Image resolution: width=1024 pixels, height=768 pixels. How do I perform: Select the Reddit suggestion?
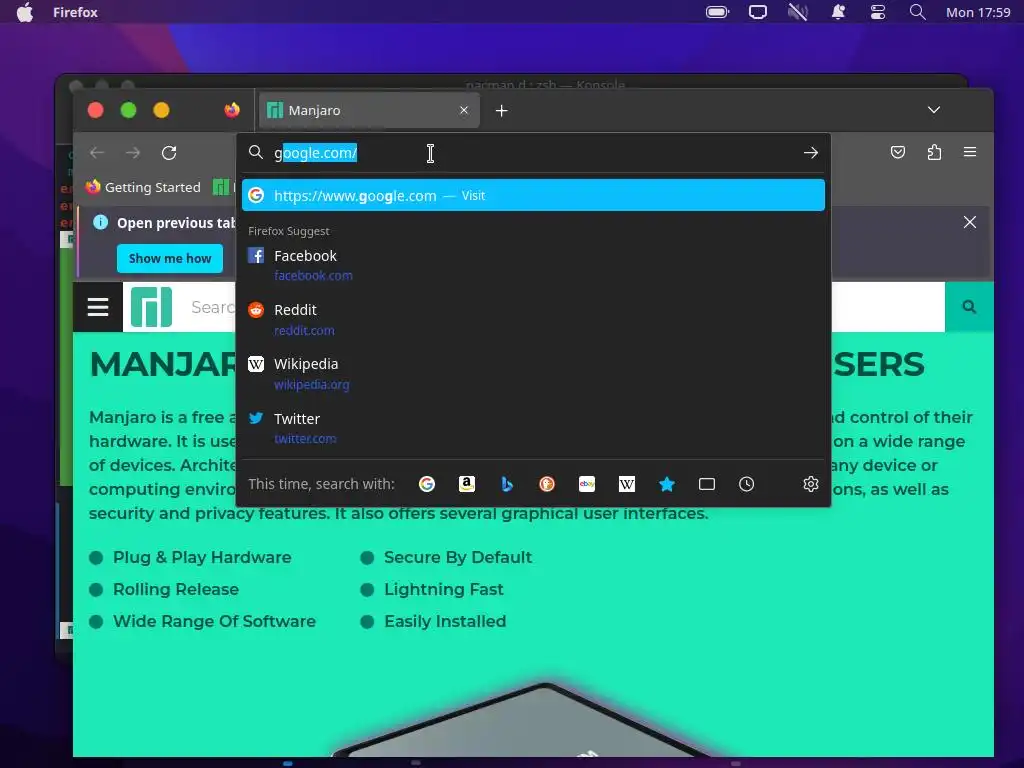533,319
